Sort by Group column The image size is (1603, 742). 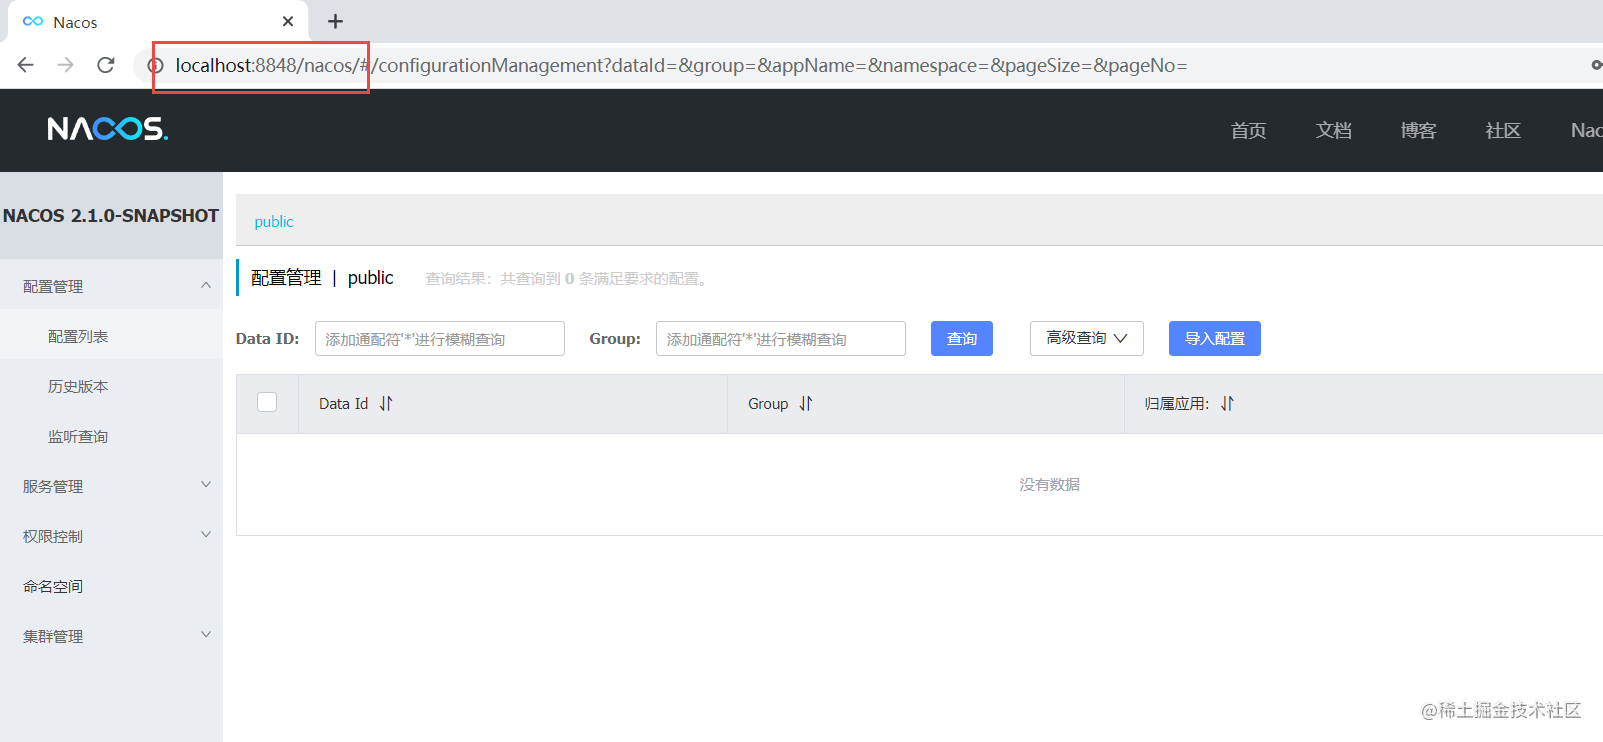[806, 403]
